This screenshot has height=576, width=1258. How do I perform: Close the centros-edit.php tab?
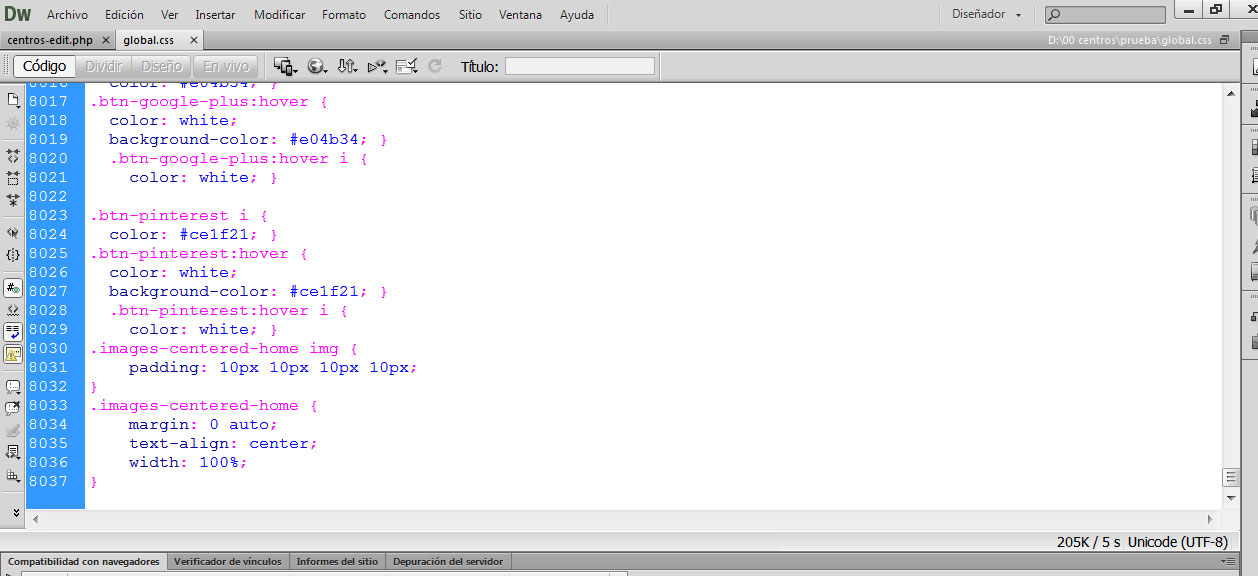[106, 41]
